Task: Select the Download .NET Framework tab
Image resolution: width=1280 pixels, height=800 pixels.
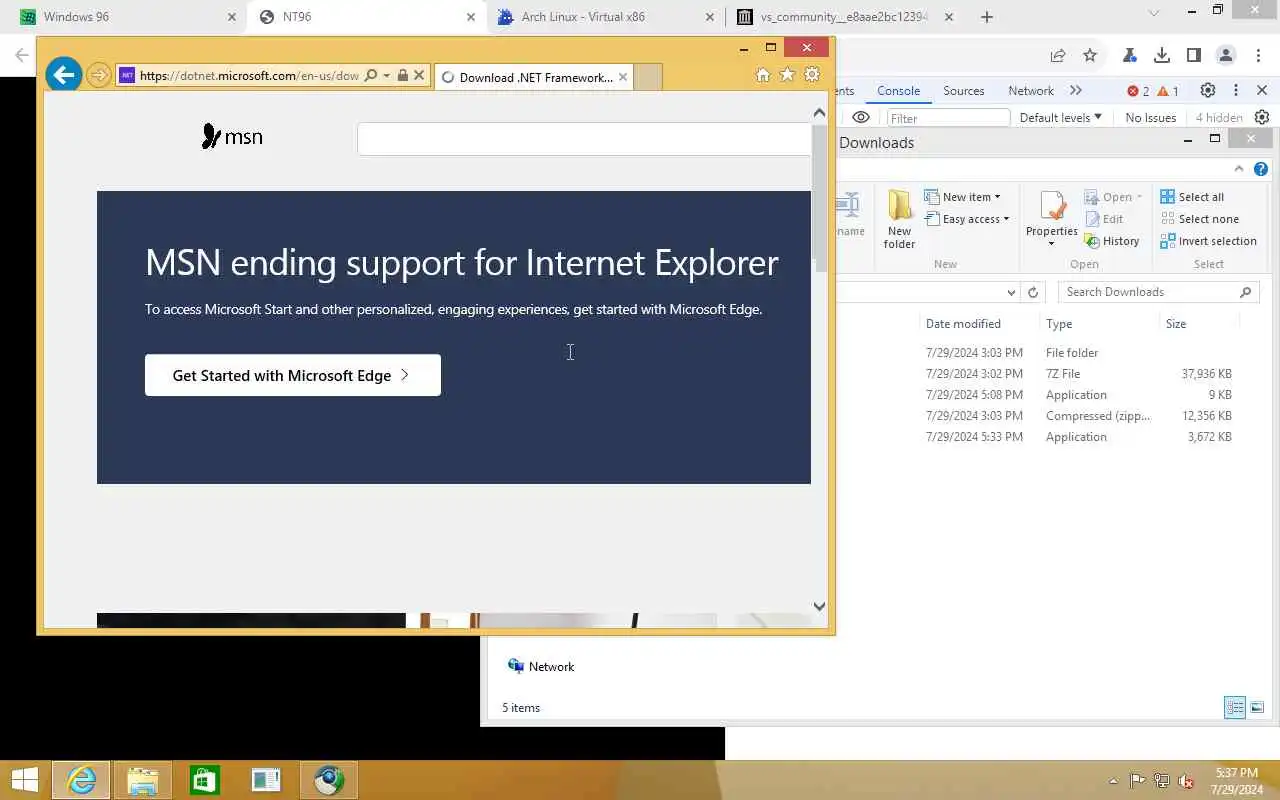Action: tap(534, 77)
